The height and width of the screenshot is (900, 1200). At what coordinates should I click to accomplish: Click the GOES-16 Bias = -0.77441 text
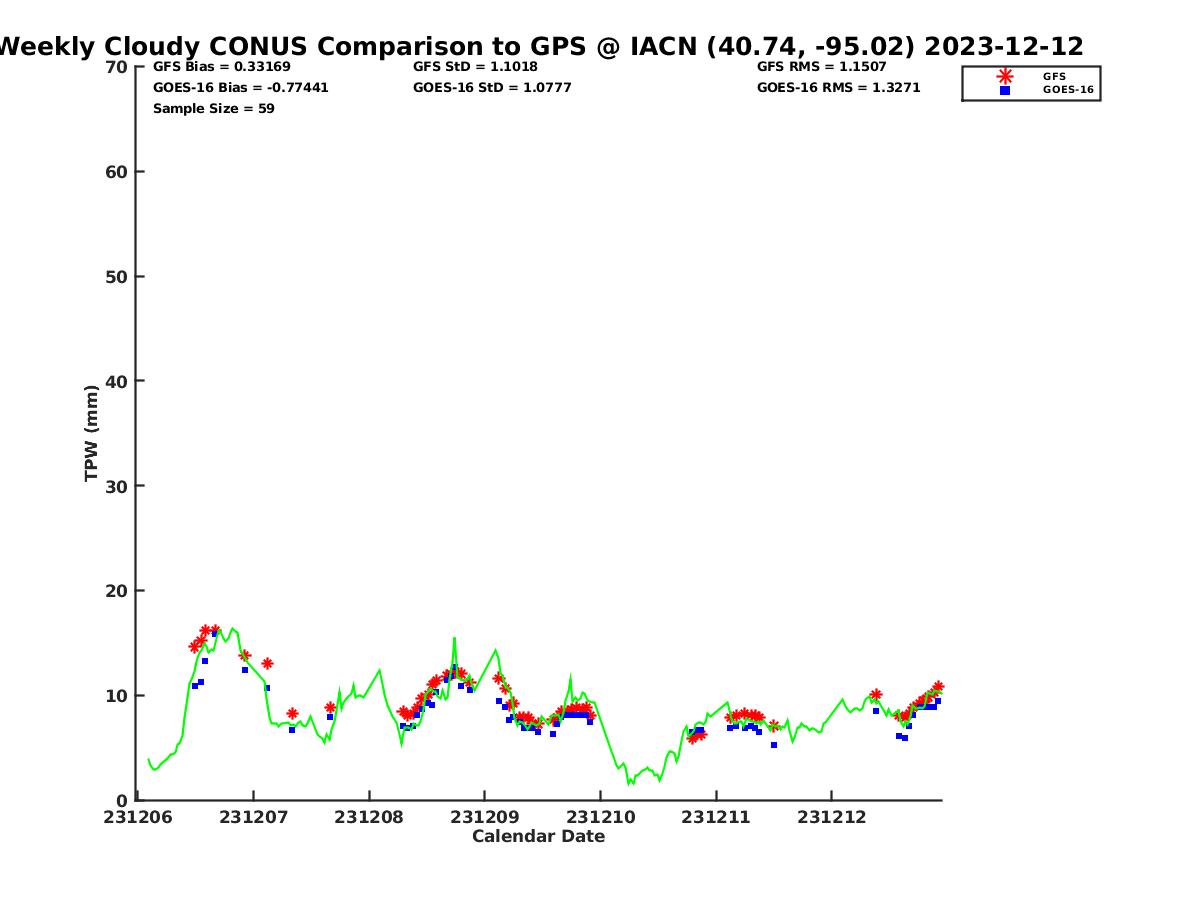240,88
